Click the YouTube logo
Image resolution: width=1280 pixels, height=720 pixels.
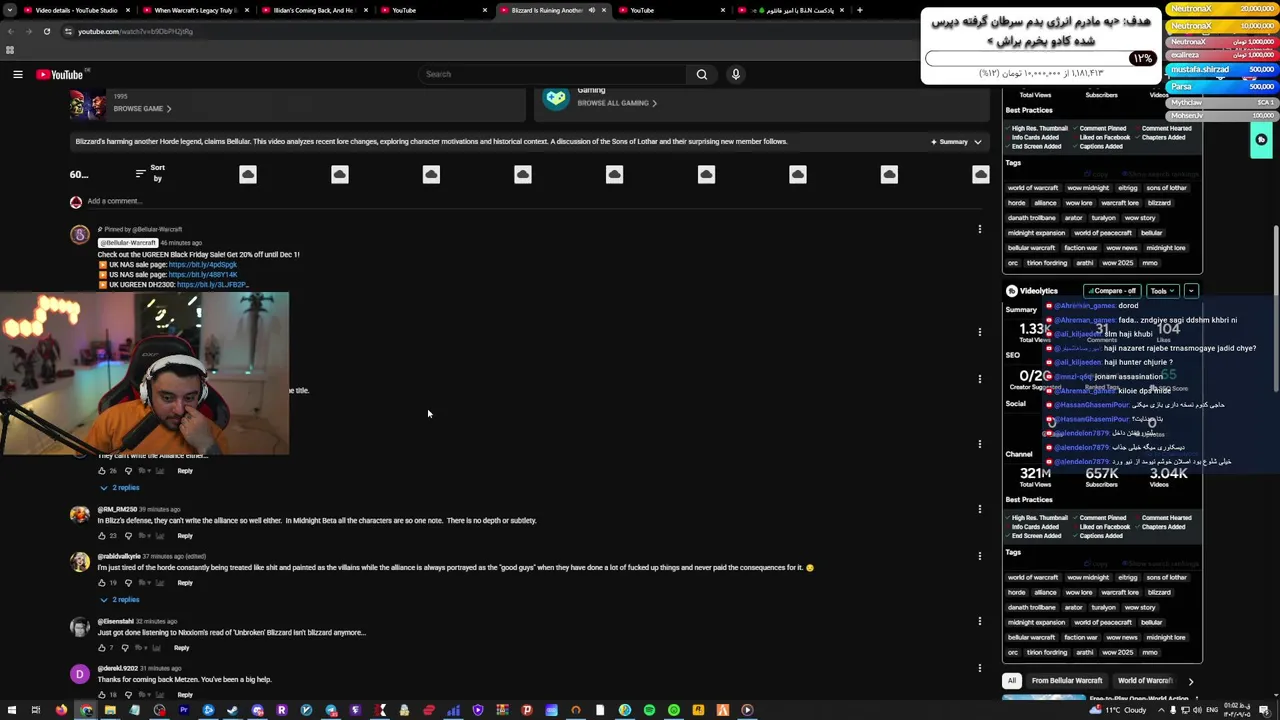coord(60,74)
